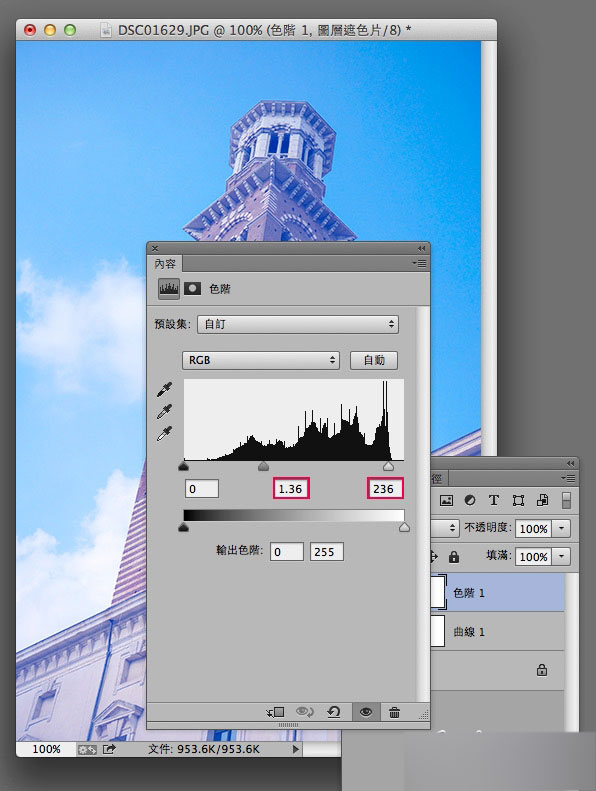Click the yellow minimize window button
Viewport: 596px width, 791px height.
click(50, 30)
